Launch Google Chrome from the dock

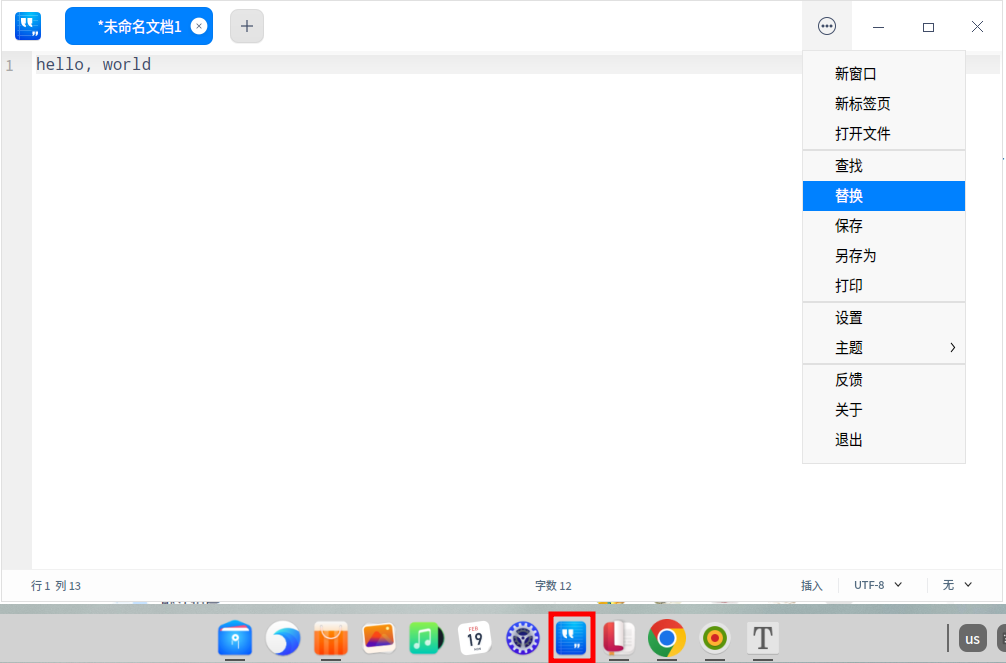(x=667, y=639)
